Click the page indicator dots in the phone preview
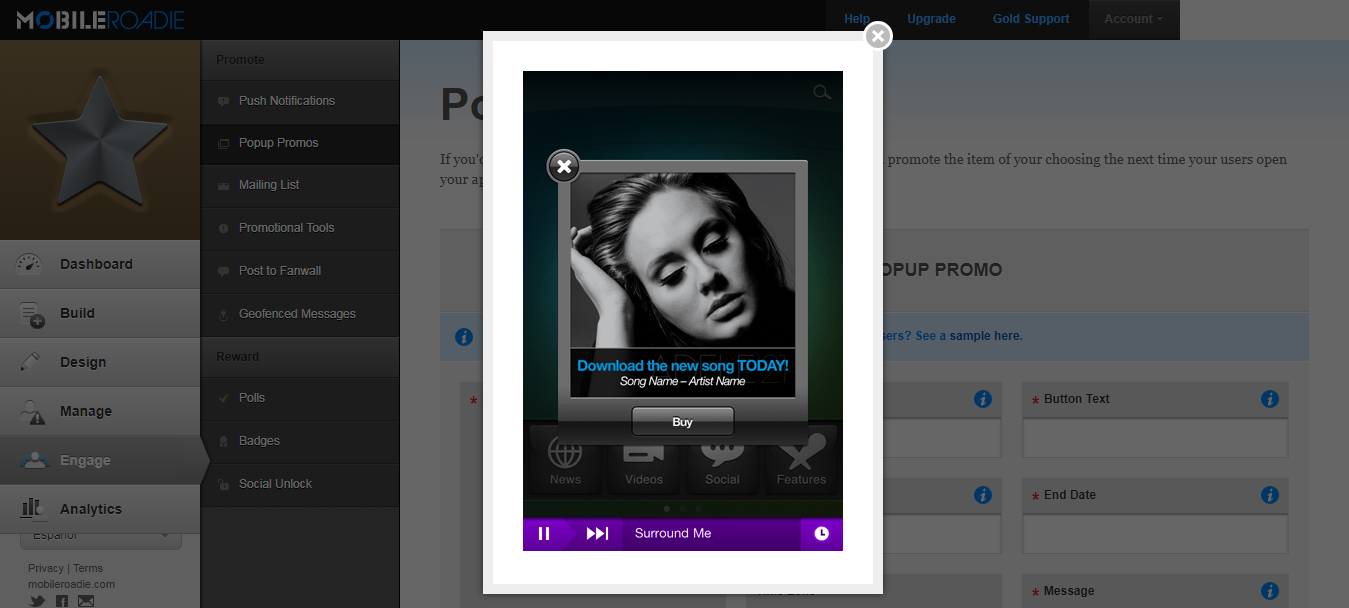Image resolution: width=1349 pixels, height=608 pixels. pos(683,509)
